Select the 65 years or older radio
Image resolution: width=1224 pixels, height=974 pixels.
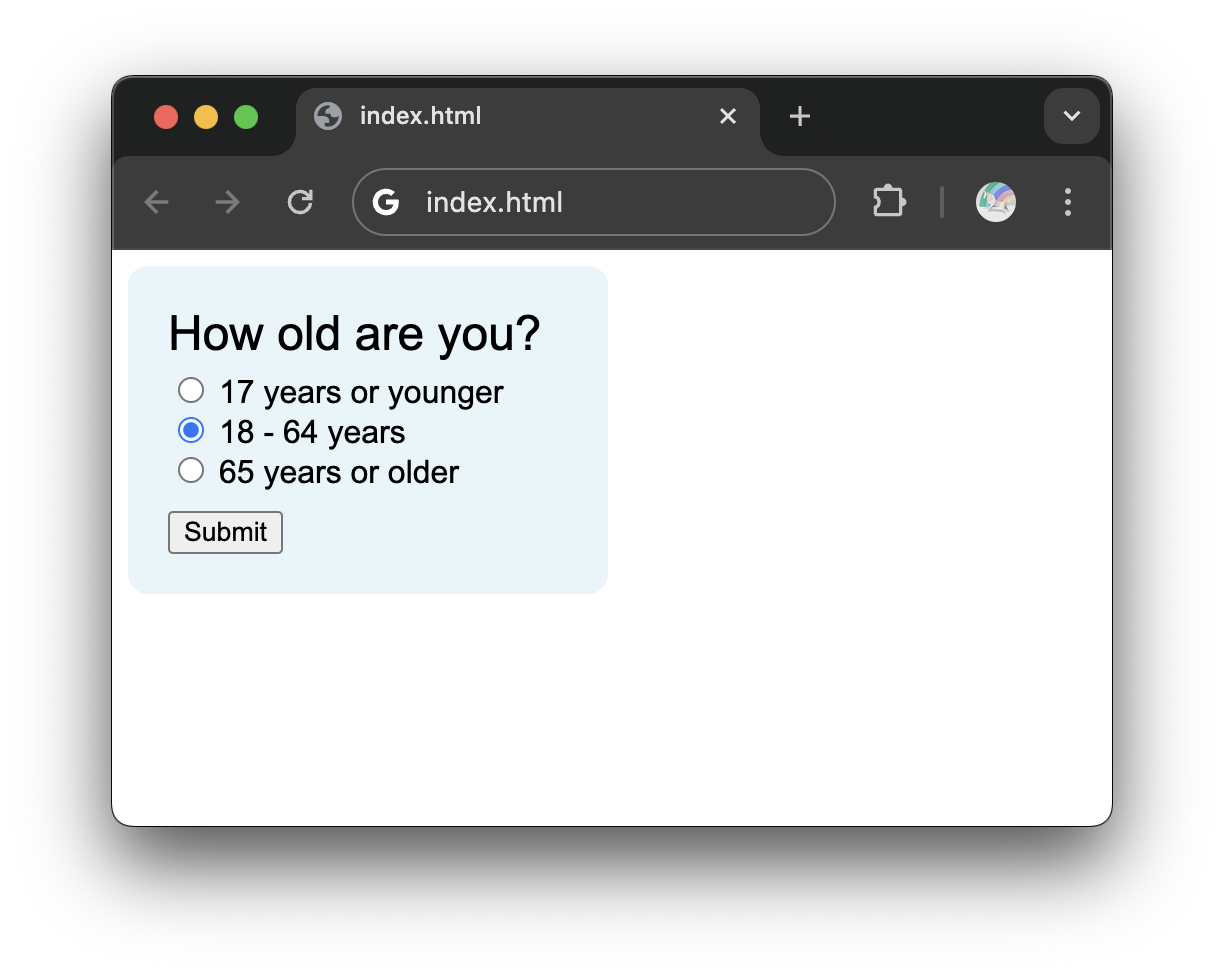coord(190,470)
